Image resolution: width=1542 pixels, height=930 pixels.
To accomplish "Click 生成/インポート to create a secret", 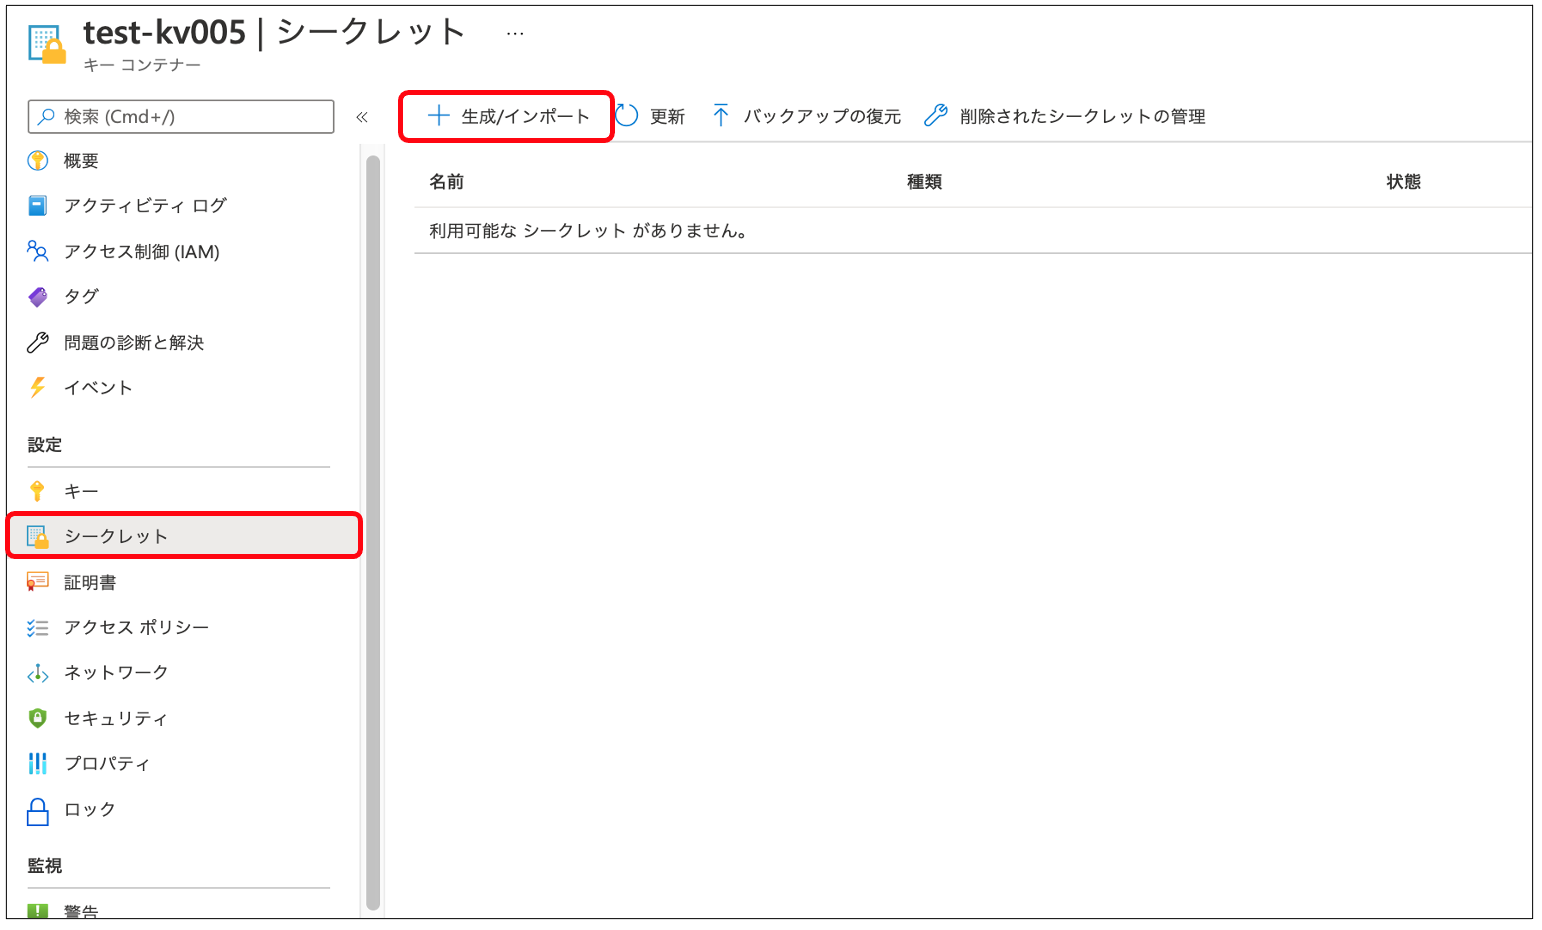I will (x=522, y=115).
